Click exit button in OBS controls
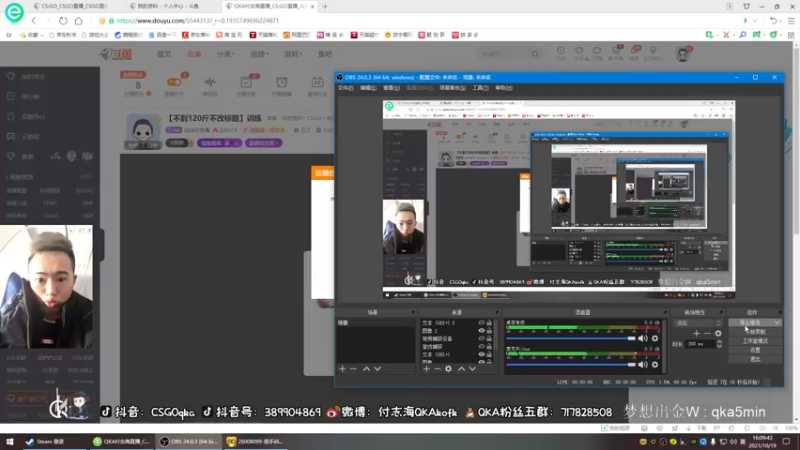 [755, 359]
